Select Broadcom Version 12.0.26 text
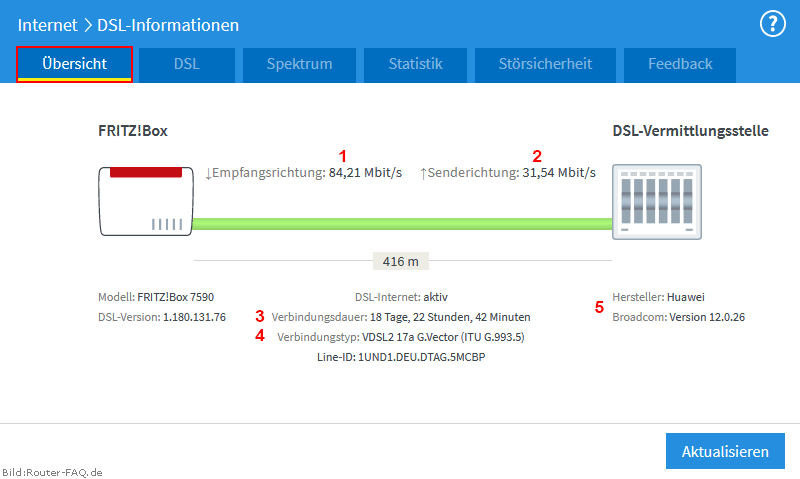The width and height of the screenshot is (800, 479). [707, 317]
